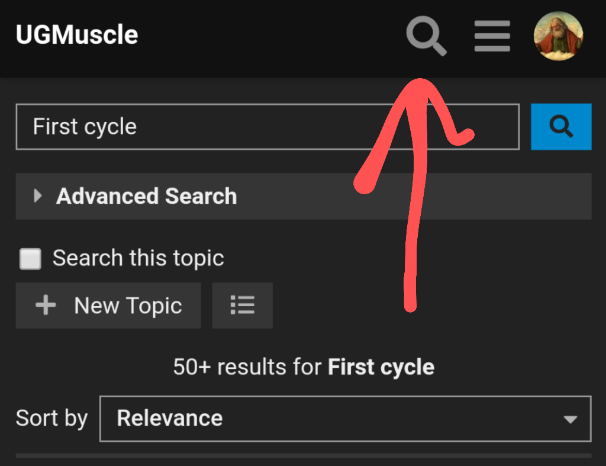Submit search with the blue magnifier button

pos(561,127)
